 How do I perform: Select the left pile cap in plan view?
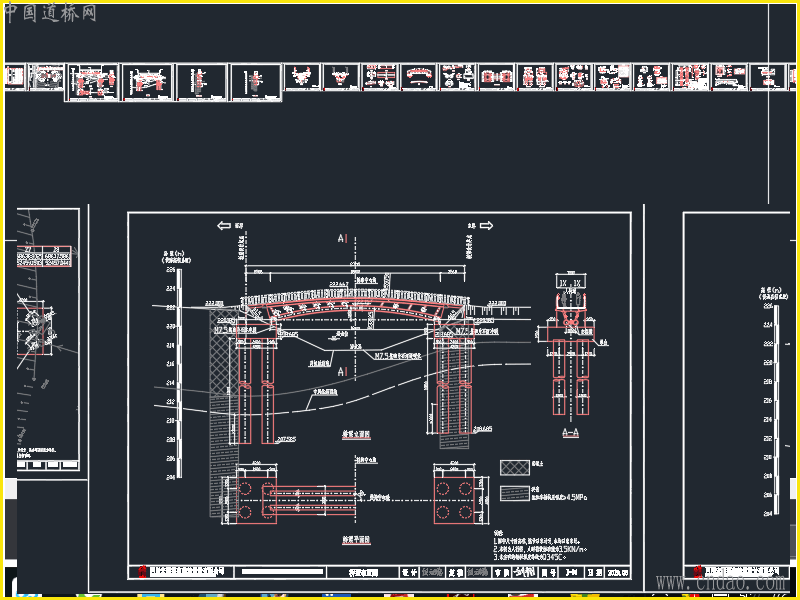257,500
